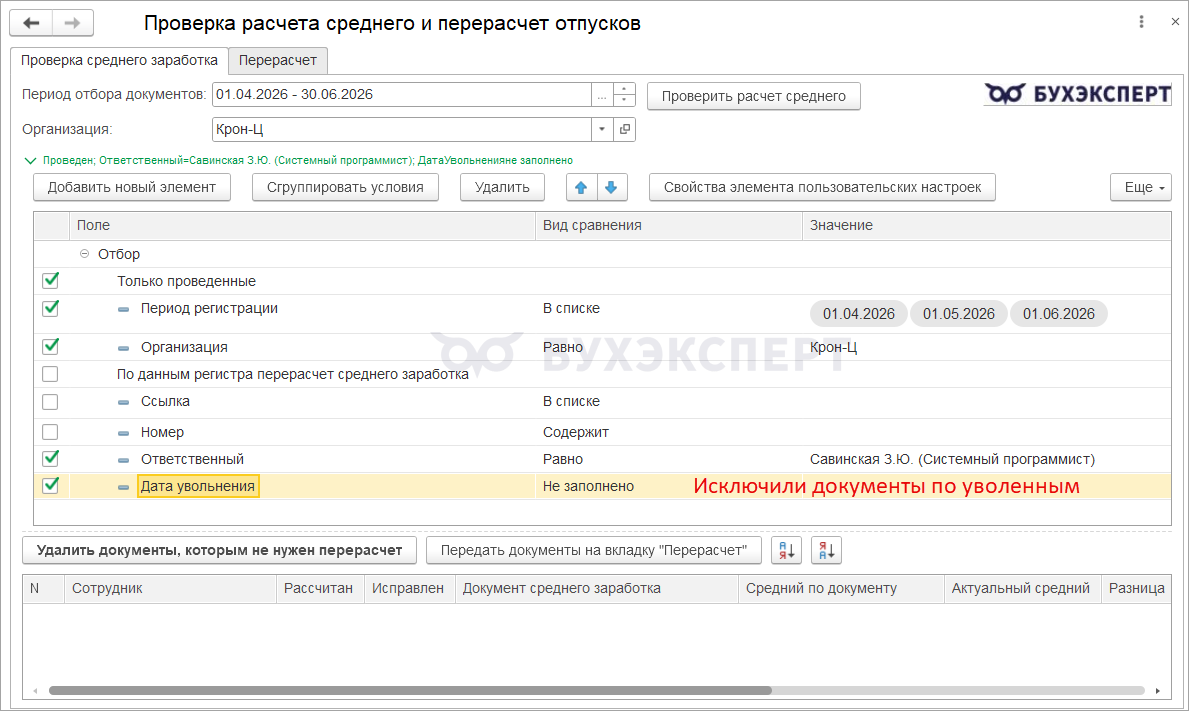Screen dimensions: 1189x711
Task: Open the Организация dropdown list
Action: (x=602, y=130)
